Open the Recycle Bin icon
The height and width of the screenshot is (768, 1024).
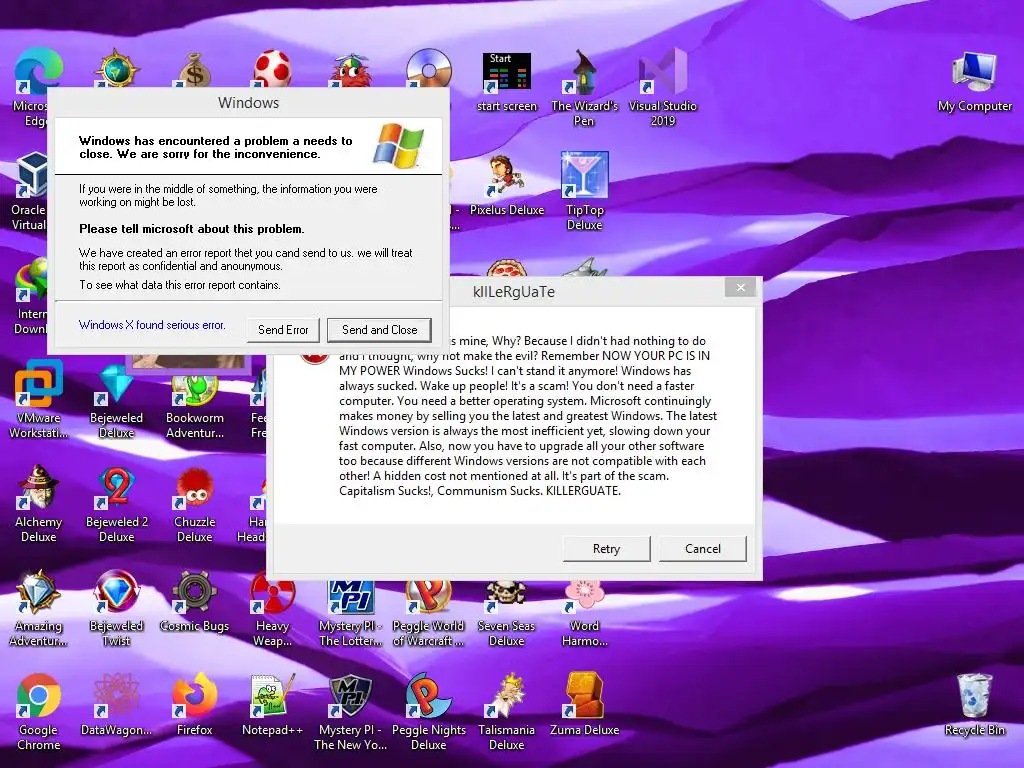pos(974,705)
